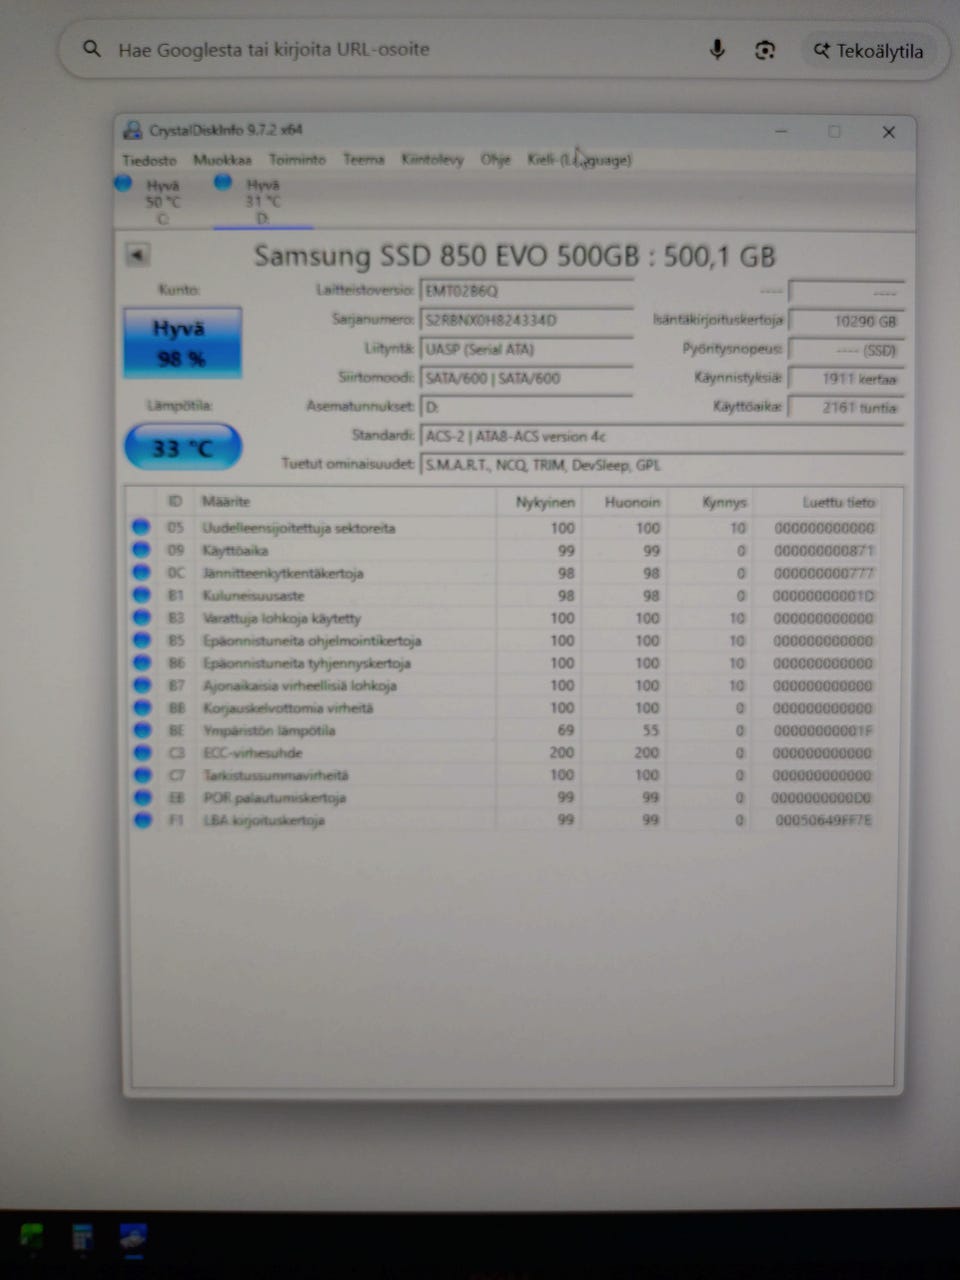Click the 33 °C temperature button
960x1280 pixels.
click(x=182, y=448)
